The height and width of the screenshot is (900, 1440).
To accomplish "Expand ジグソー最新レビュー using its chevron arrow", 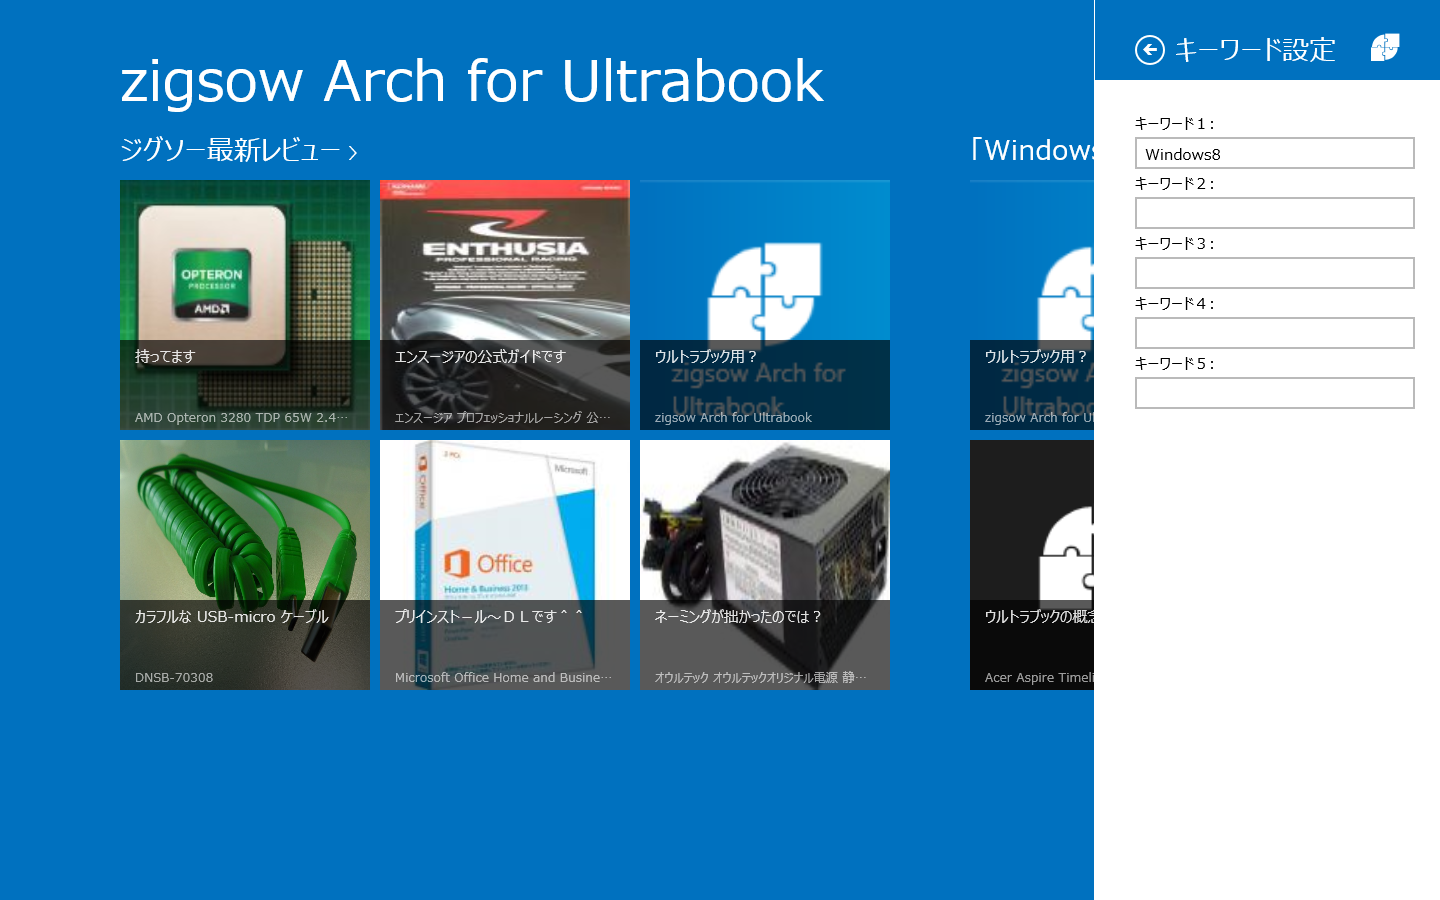I will [352, 152].
